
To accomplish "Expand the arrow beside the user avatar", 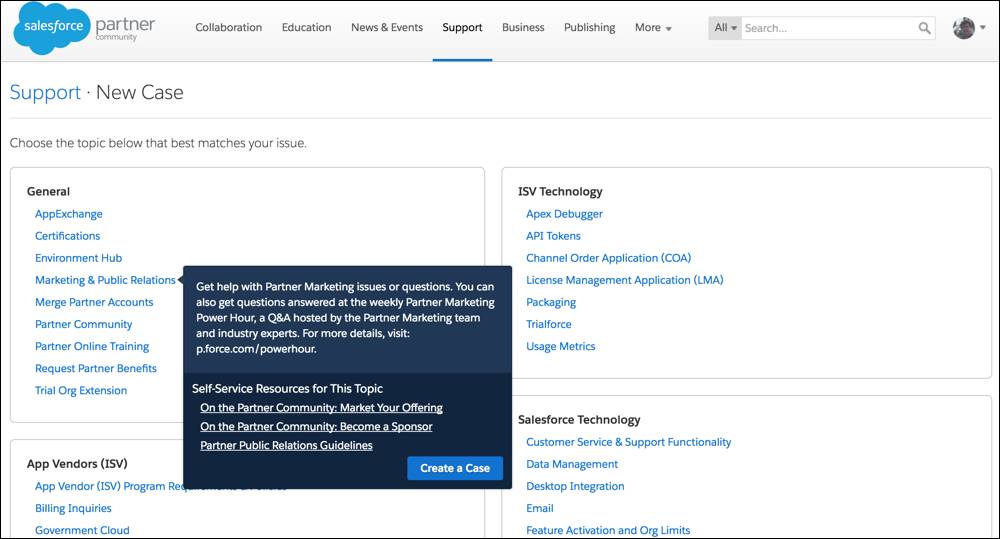I will click(983, 27).
